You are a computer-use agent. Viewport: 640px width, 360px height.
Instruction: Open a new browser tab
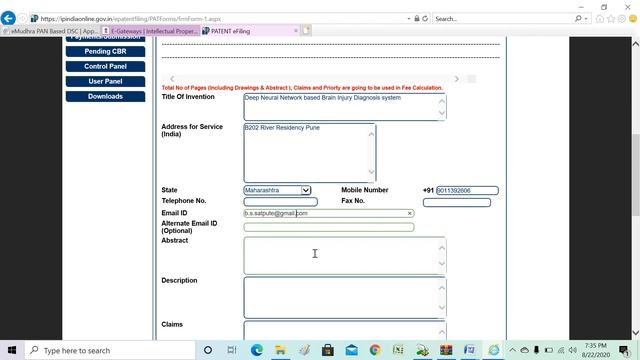306,31
